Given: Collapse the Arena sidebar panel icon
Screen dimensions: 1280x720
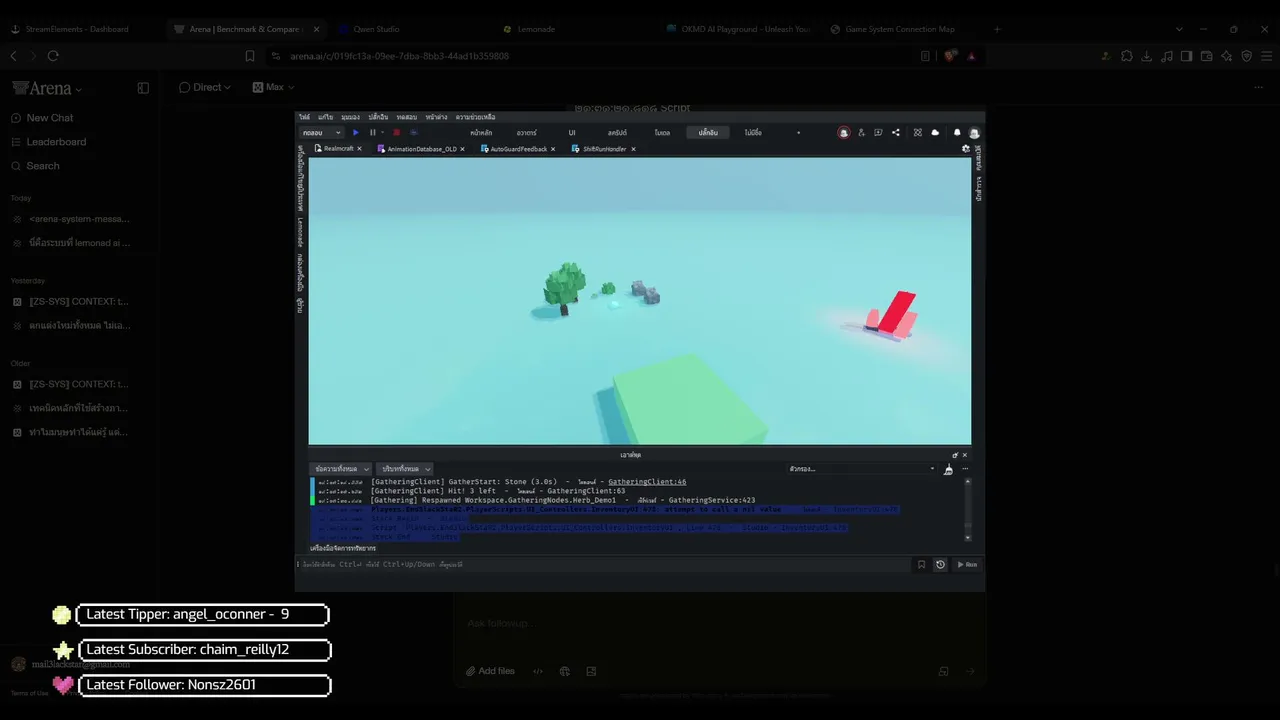Looking at the screenshot, I should (143, 88).
